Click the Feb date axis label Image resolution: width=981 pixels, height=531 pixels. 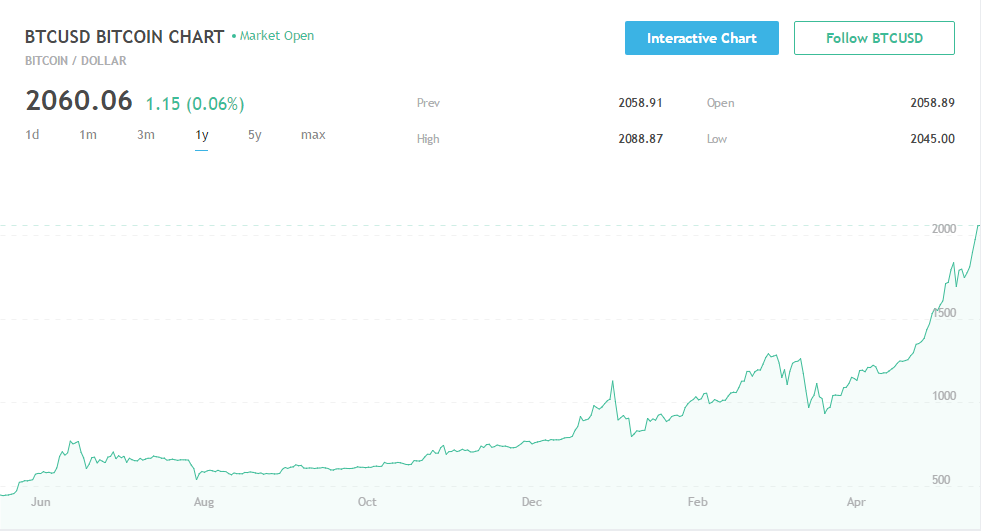(x=697, y=502)
